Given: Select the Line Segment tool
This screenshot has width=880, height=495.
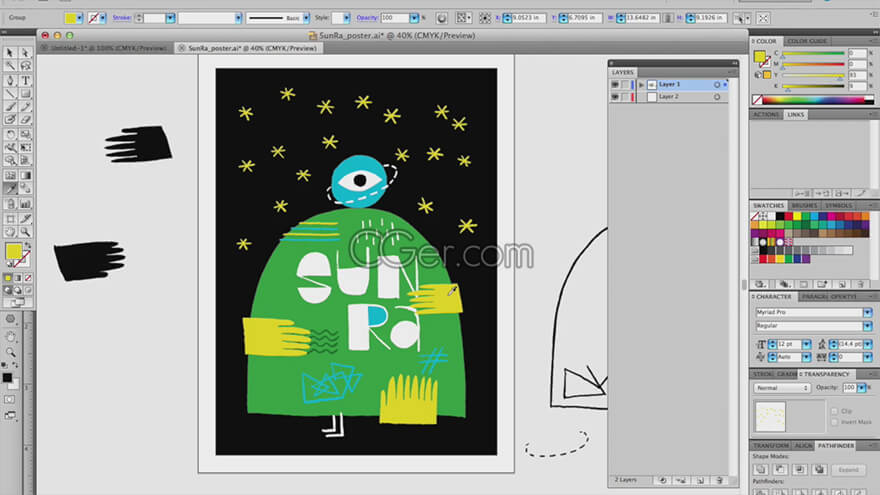Looking at the screenshot, I should [x=10, y=94].
